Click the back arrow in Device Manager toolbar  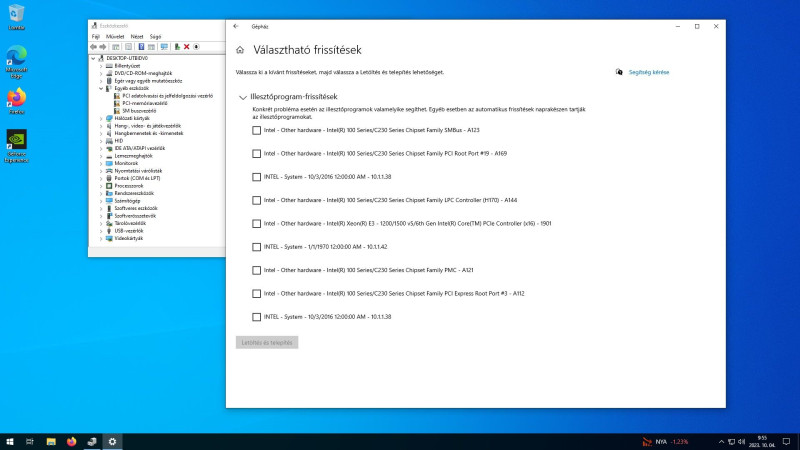93,47
